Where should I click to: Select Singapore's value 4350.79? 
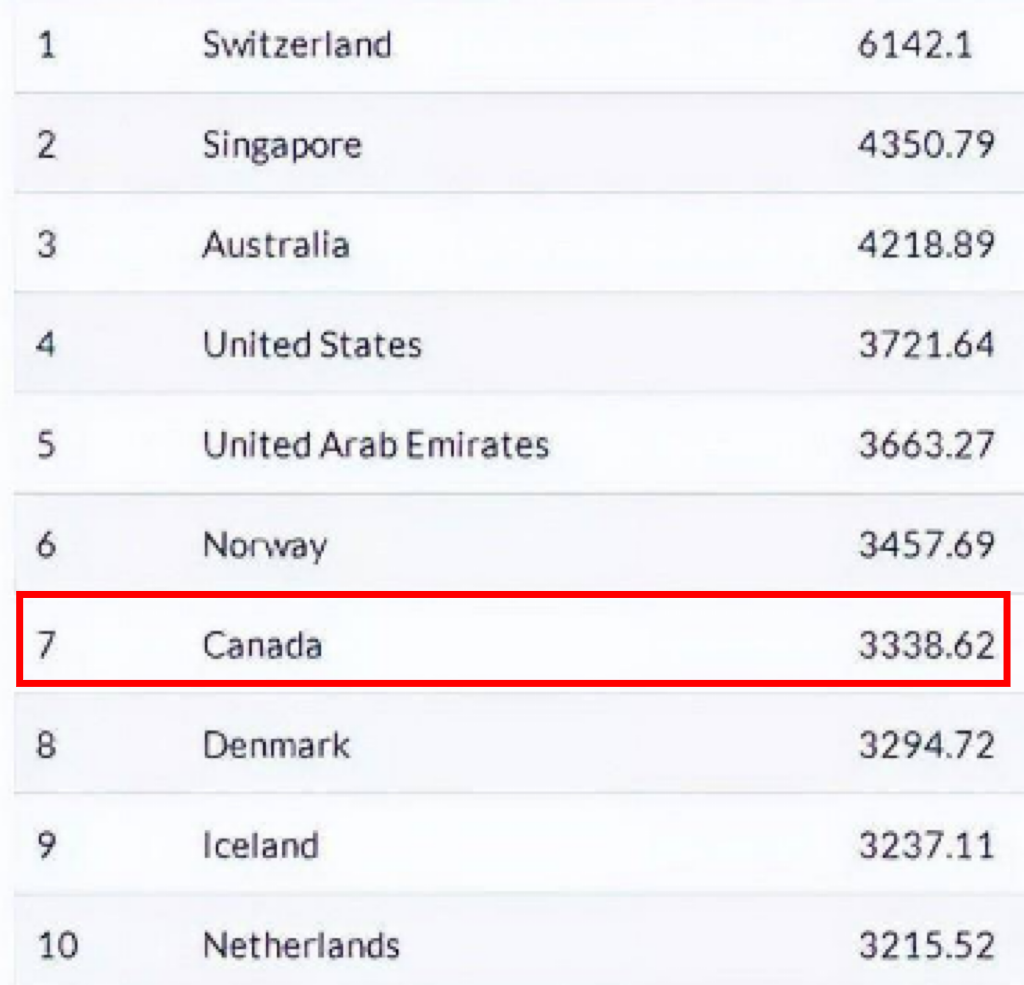[x=926, y=144]
